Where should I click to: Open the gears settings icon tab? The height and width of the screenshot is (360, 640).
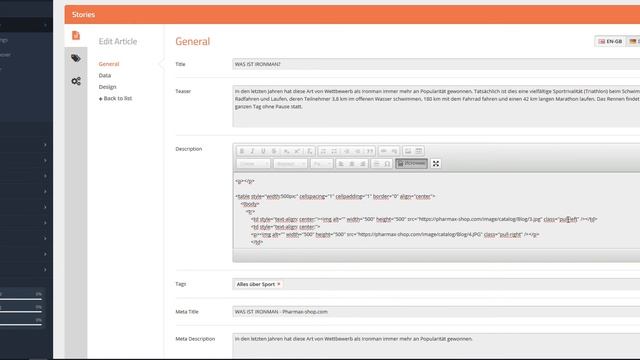tap(76, 81)
